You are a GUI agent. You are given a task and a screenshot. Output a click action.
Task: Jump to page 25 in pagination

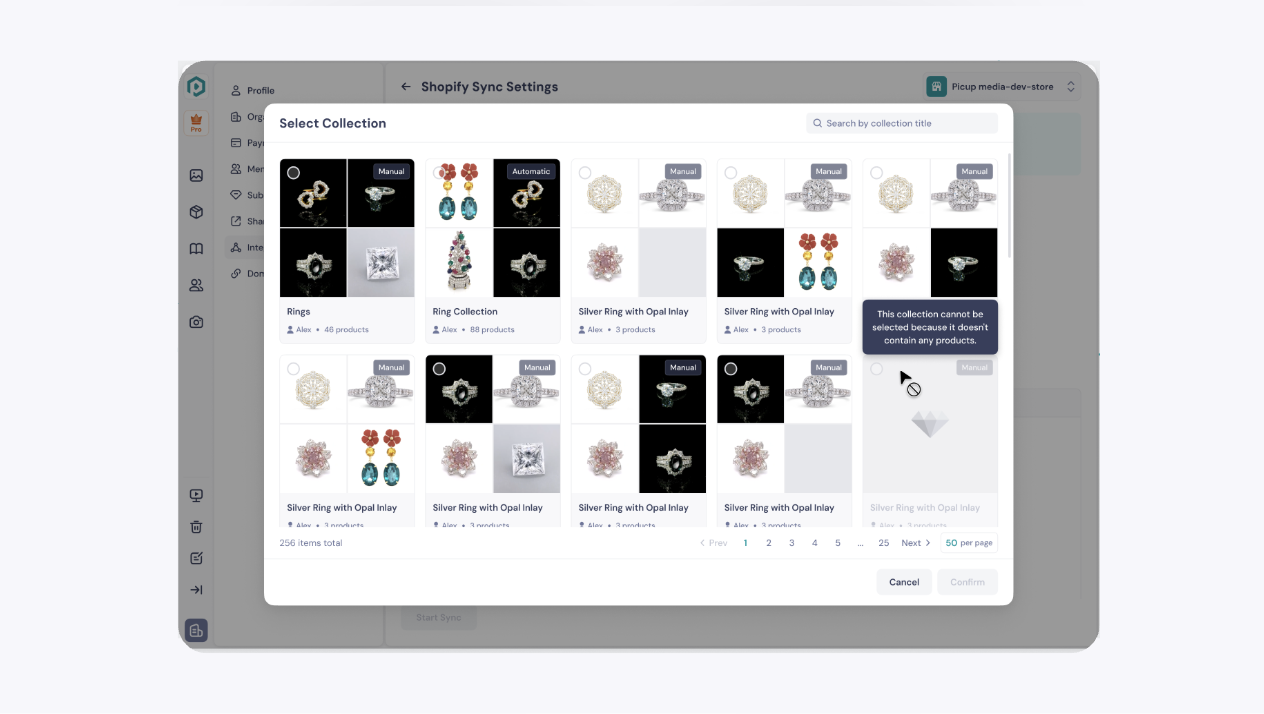[x=883, y=543]
